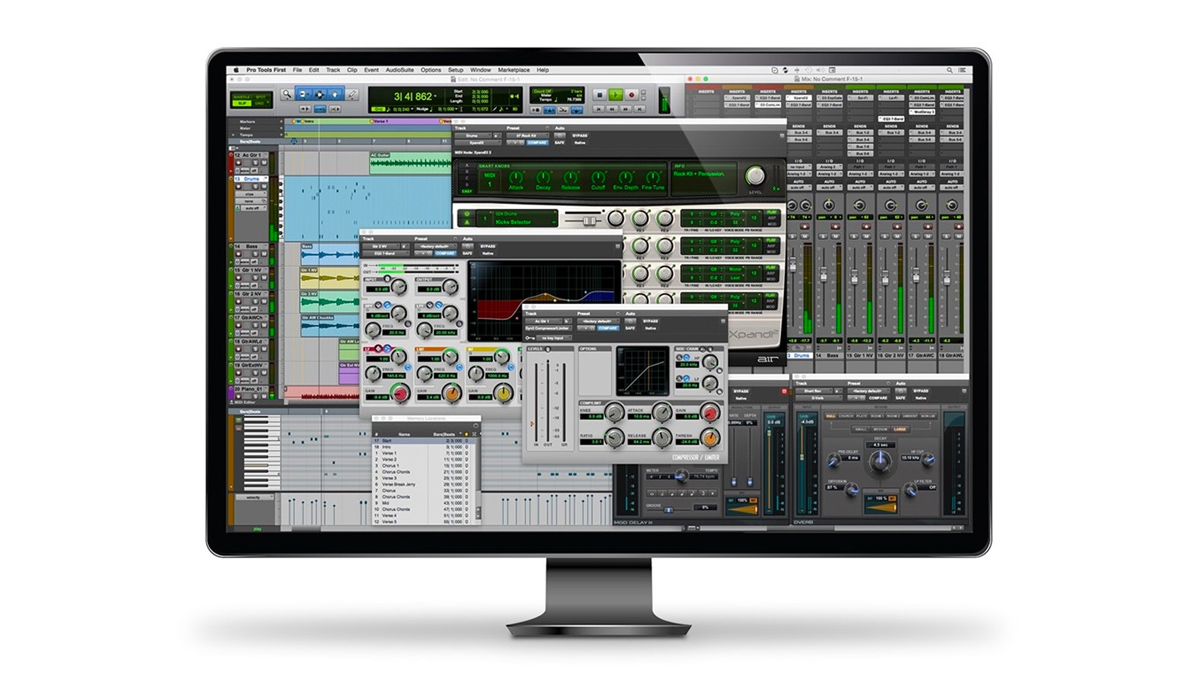Click the red LF Gain knob in EQ
The width and height of the screenshot is (1200, 675).
click(x=400, y=393)
